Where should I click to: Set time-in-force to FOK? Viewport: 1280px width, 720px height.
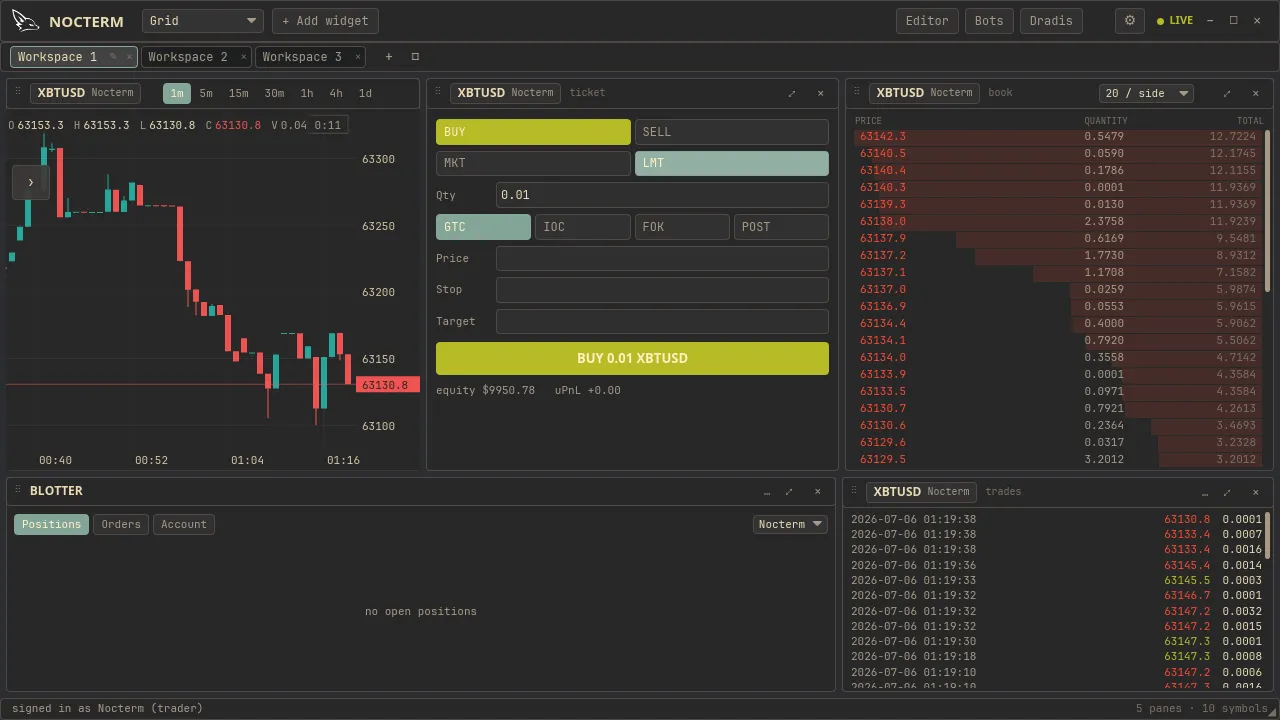pyautogui.click(x=682, y=227)
